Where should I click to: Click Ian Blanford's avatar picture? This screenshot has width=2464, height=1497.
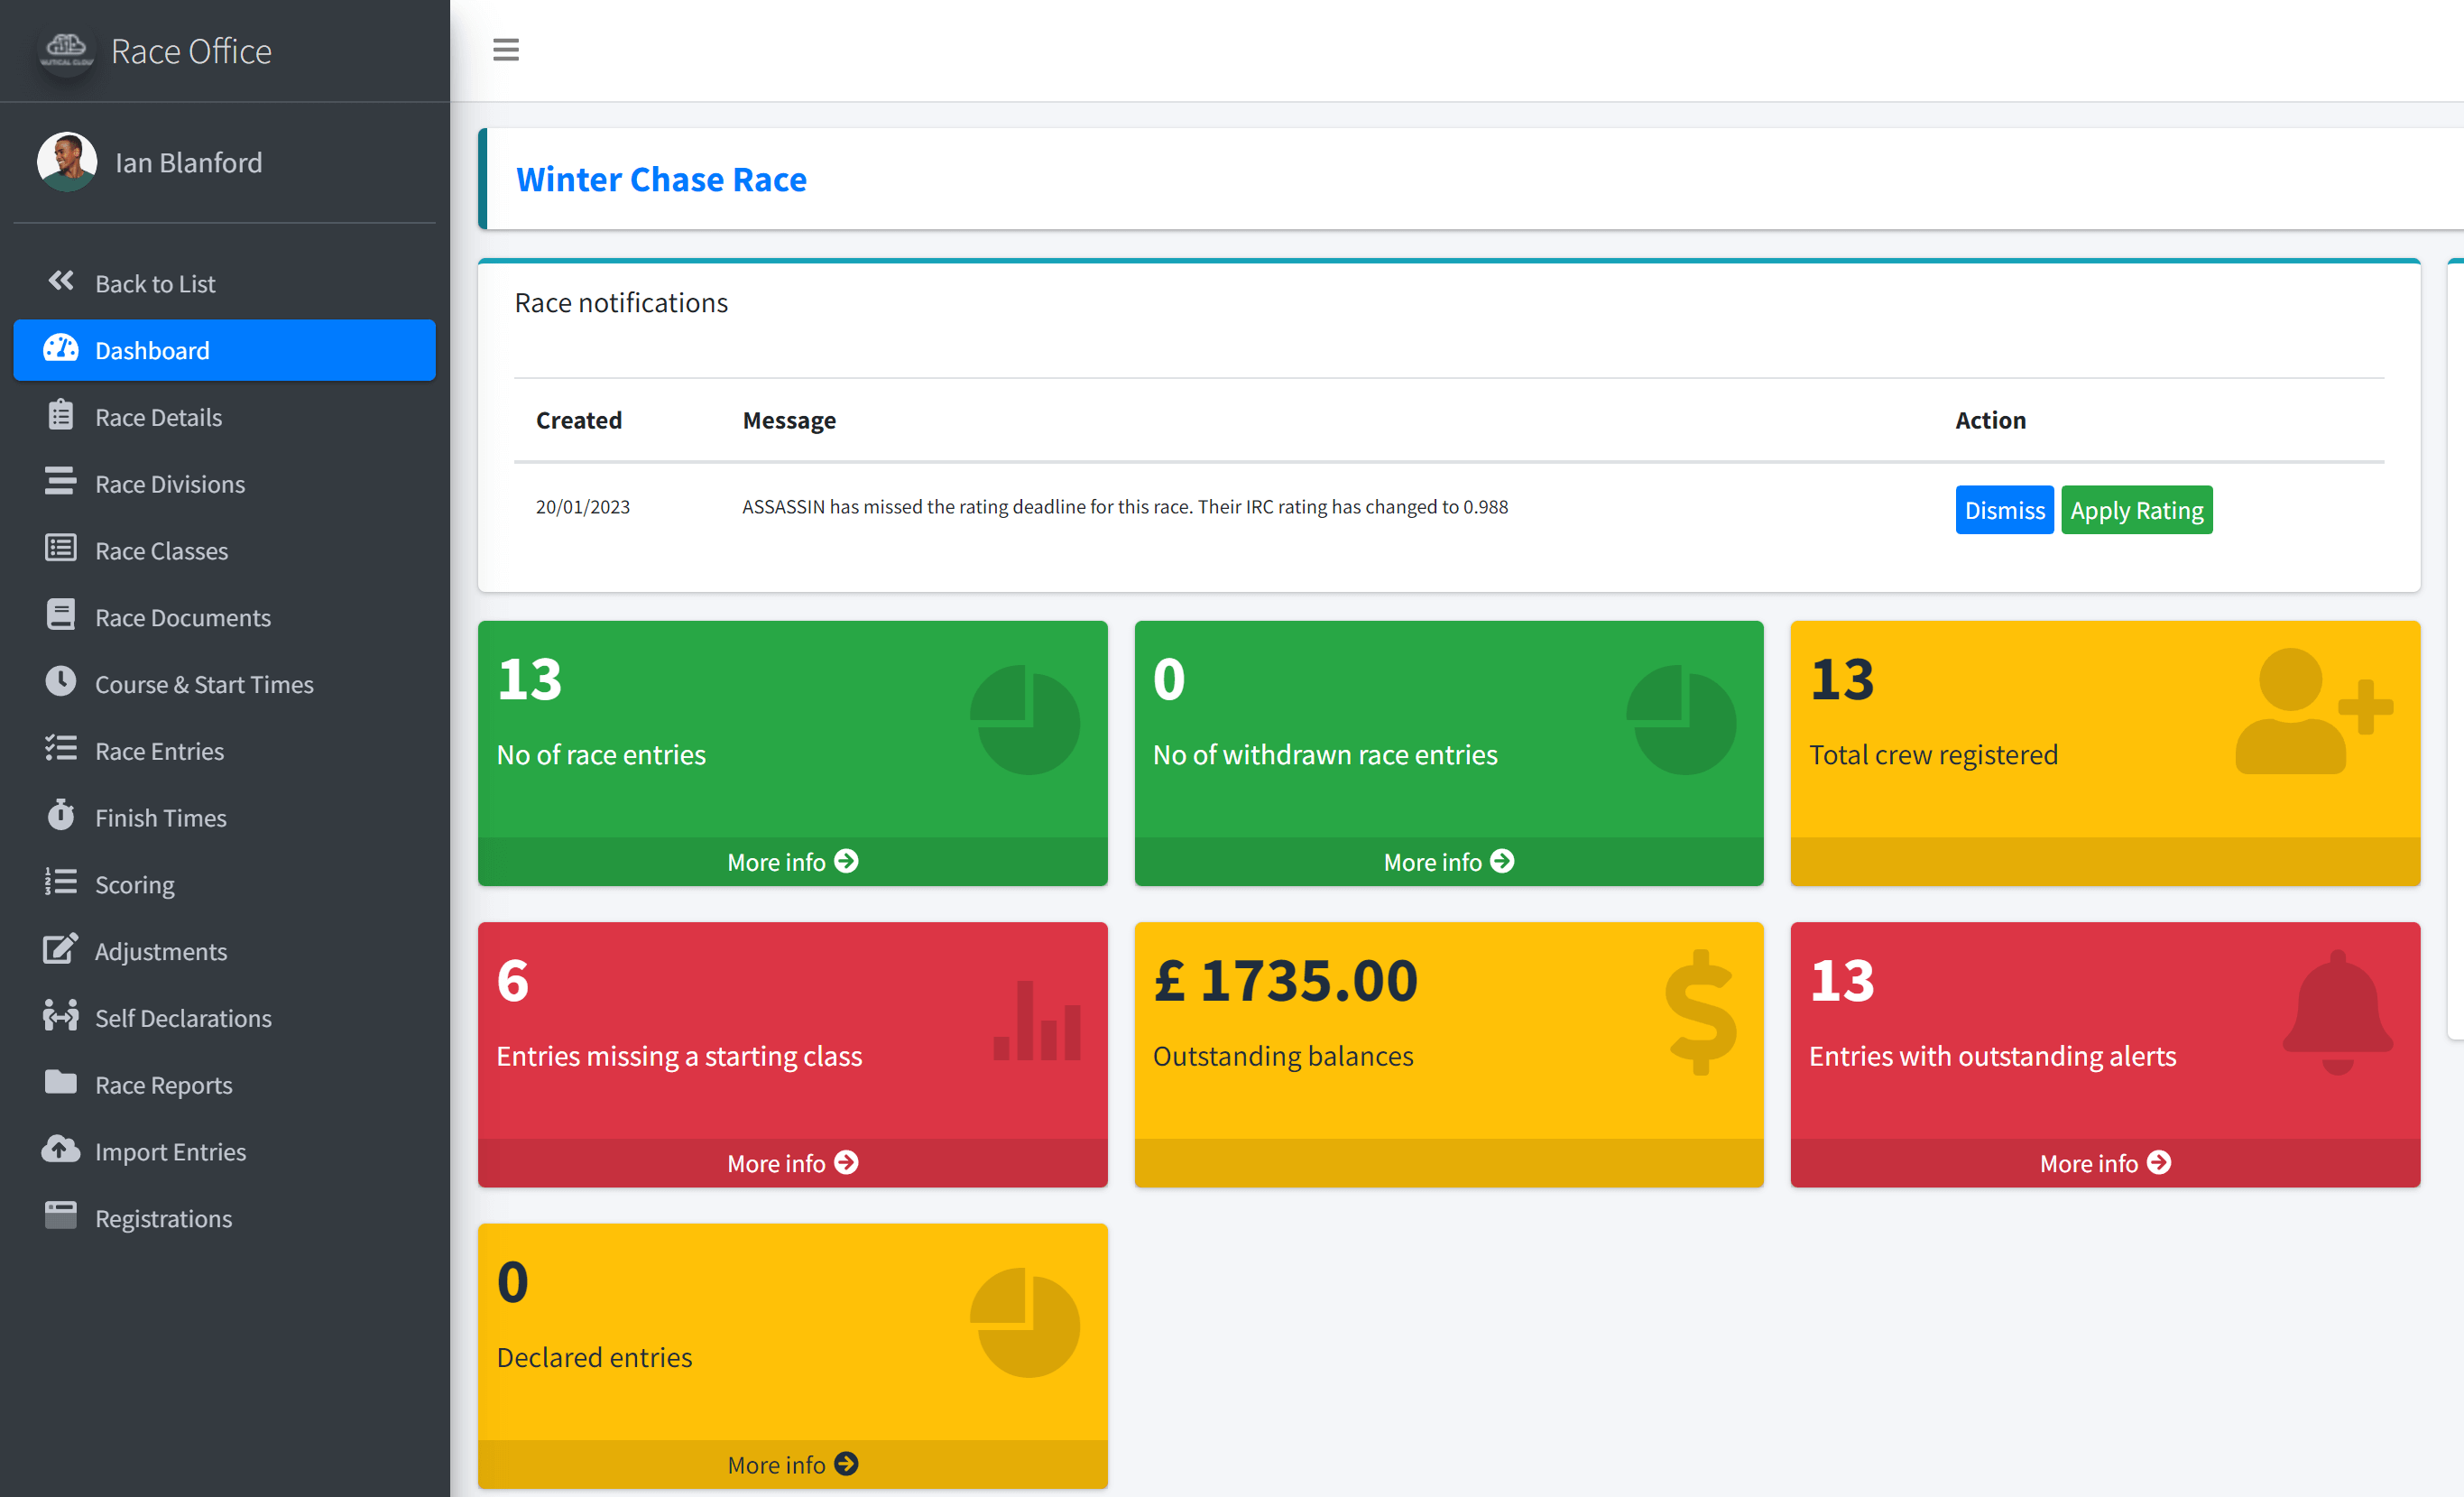click(67, 161)
